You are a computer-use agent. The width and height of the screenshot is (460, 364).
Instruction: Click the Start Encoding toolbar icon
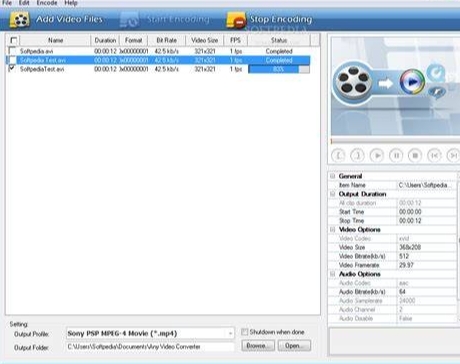pyautogui.click(x=129, y=20)
